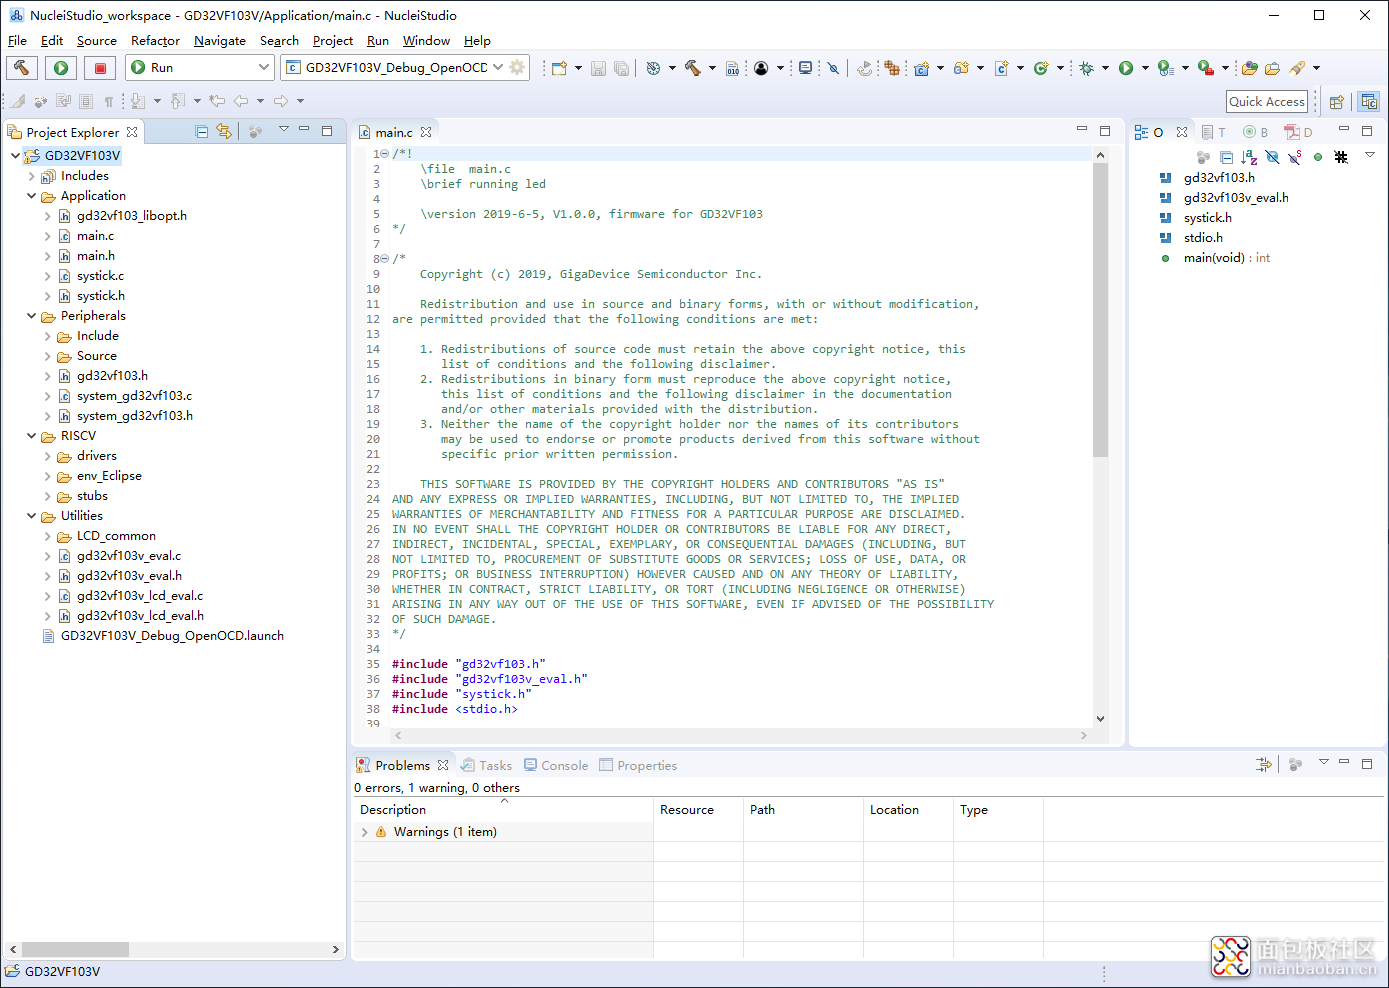Click the new C source file icon
Screen dimensions: 1389x988
1001,68
